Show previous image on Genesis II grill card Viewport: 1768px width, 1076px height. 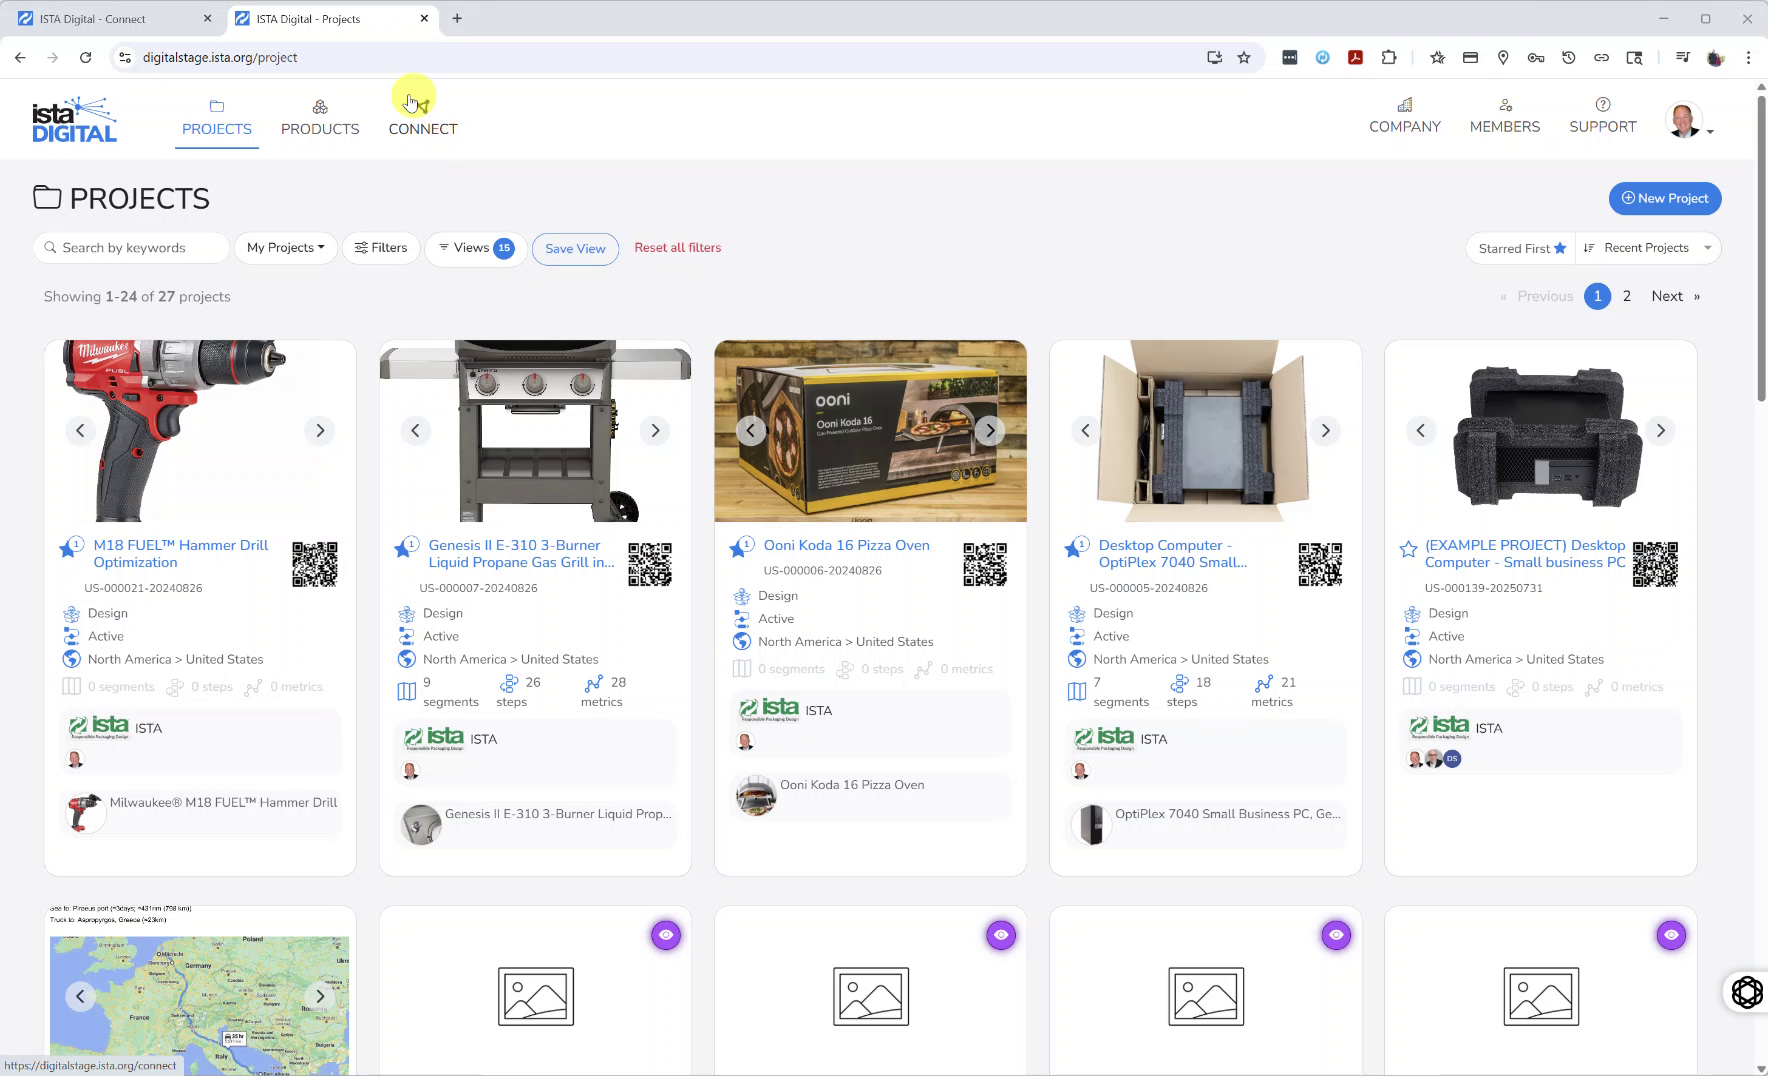pyautogui.click(x=415, y=431)
